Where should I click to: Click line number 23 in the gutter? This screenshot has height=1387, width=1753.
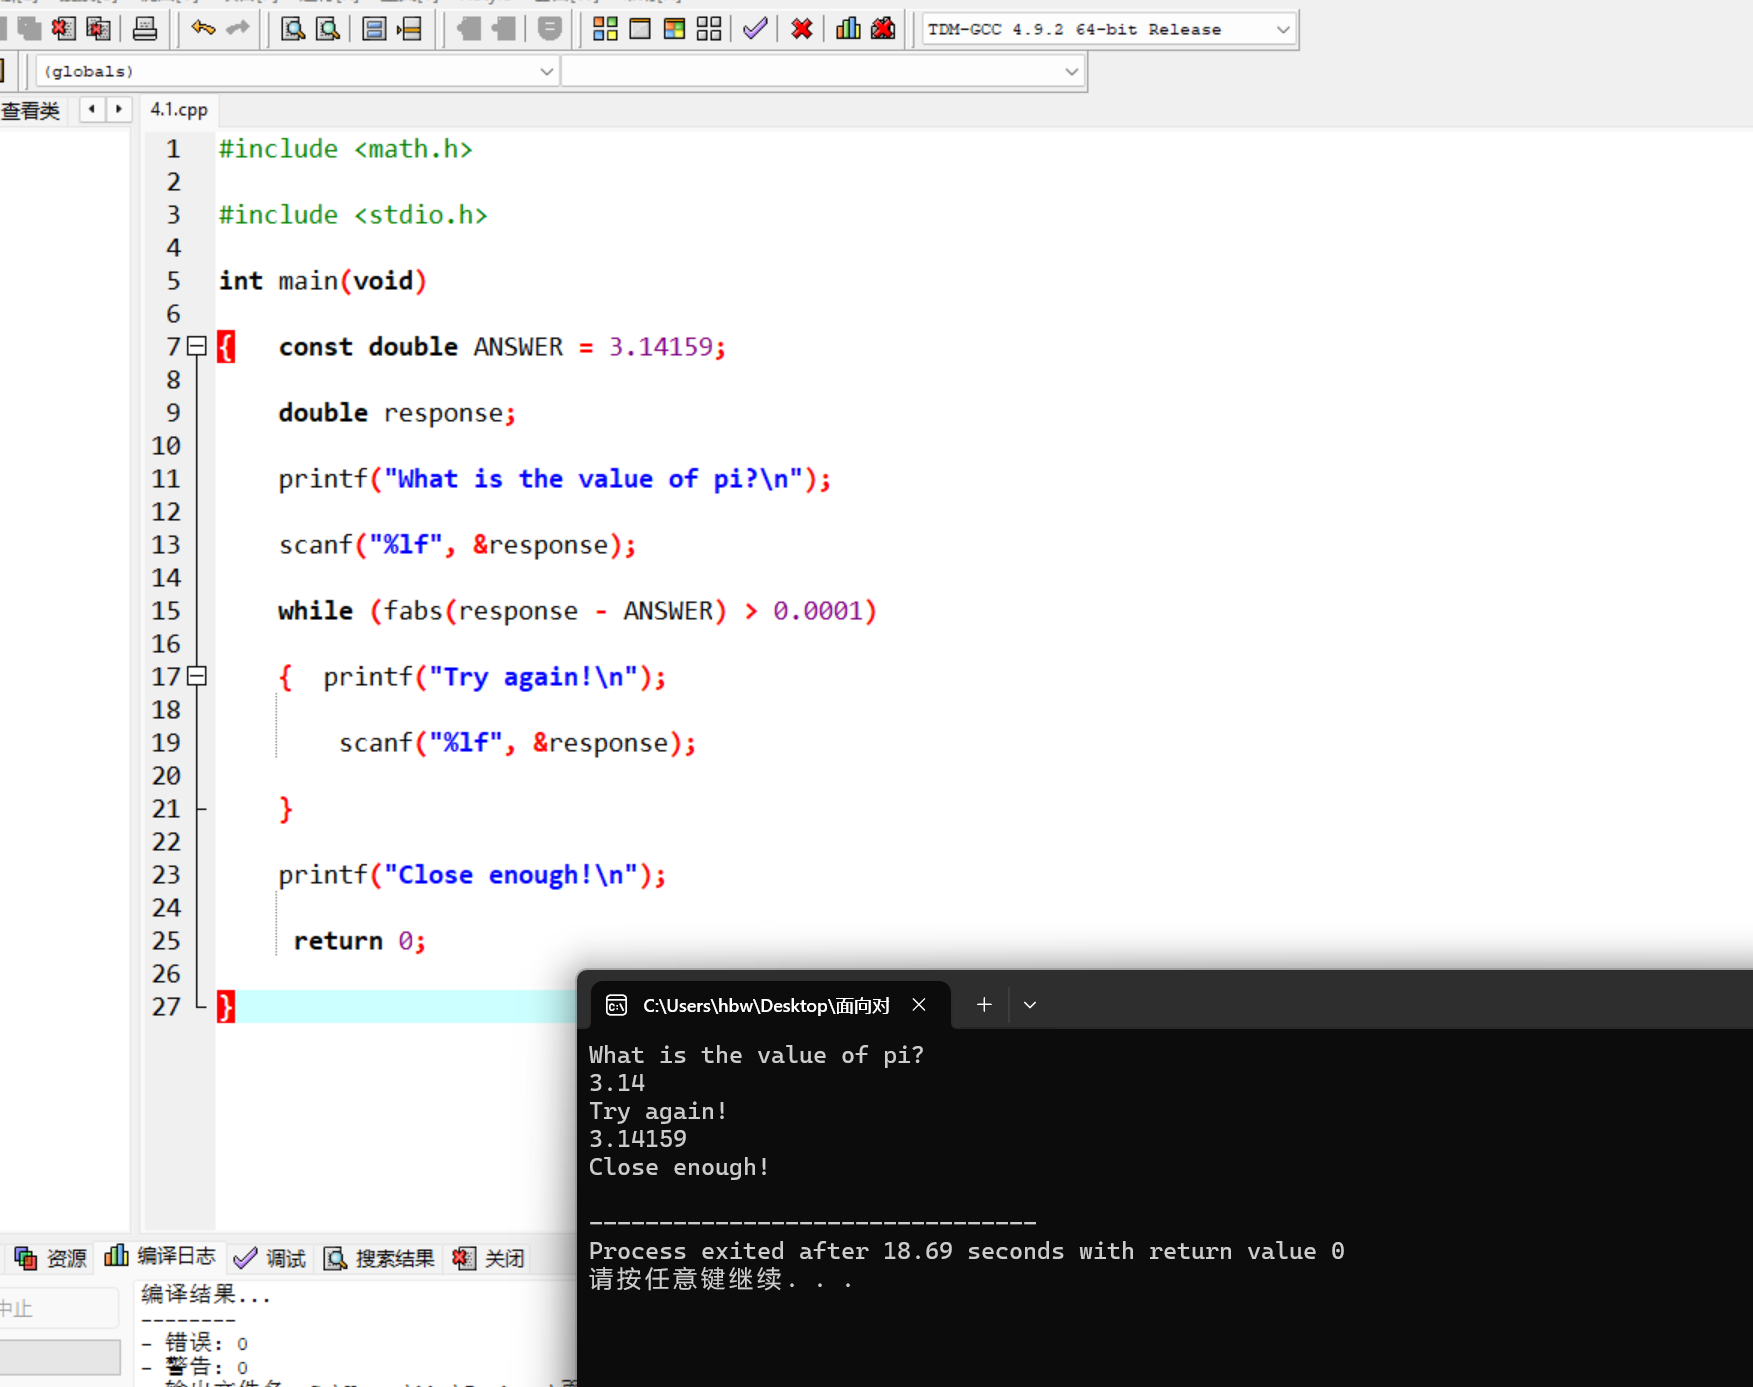click(166, 875)
